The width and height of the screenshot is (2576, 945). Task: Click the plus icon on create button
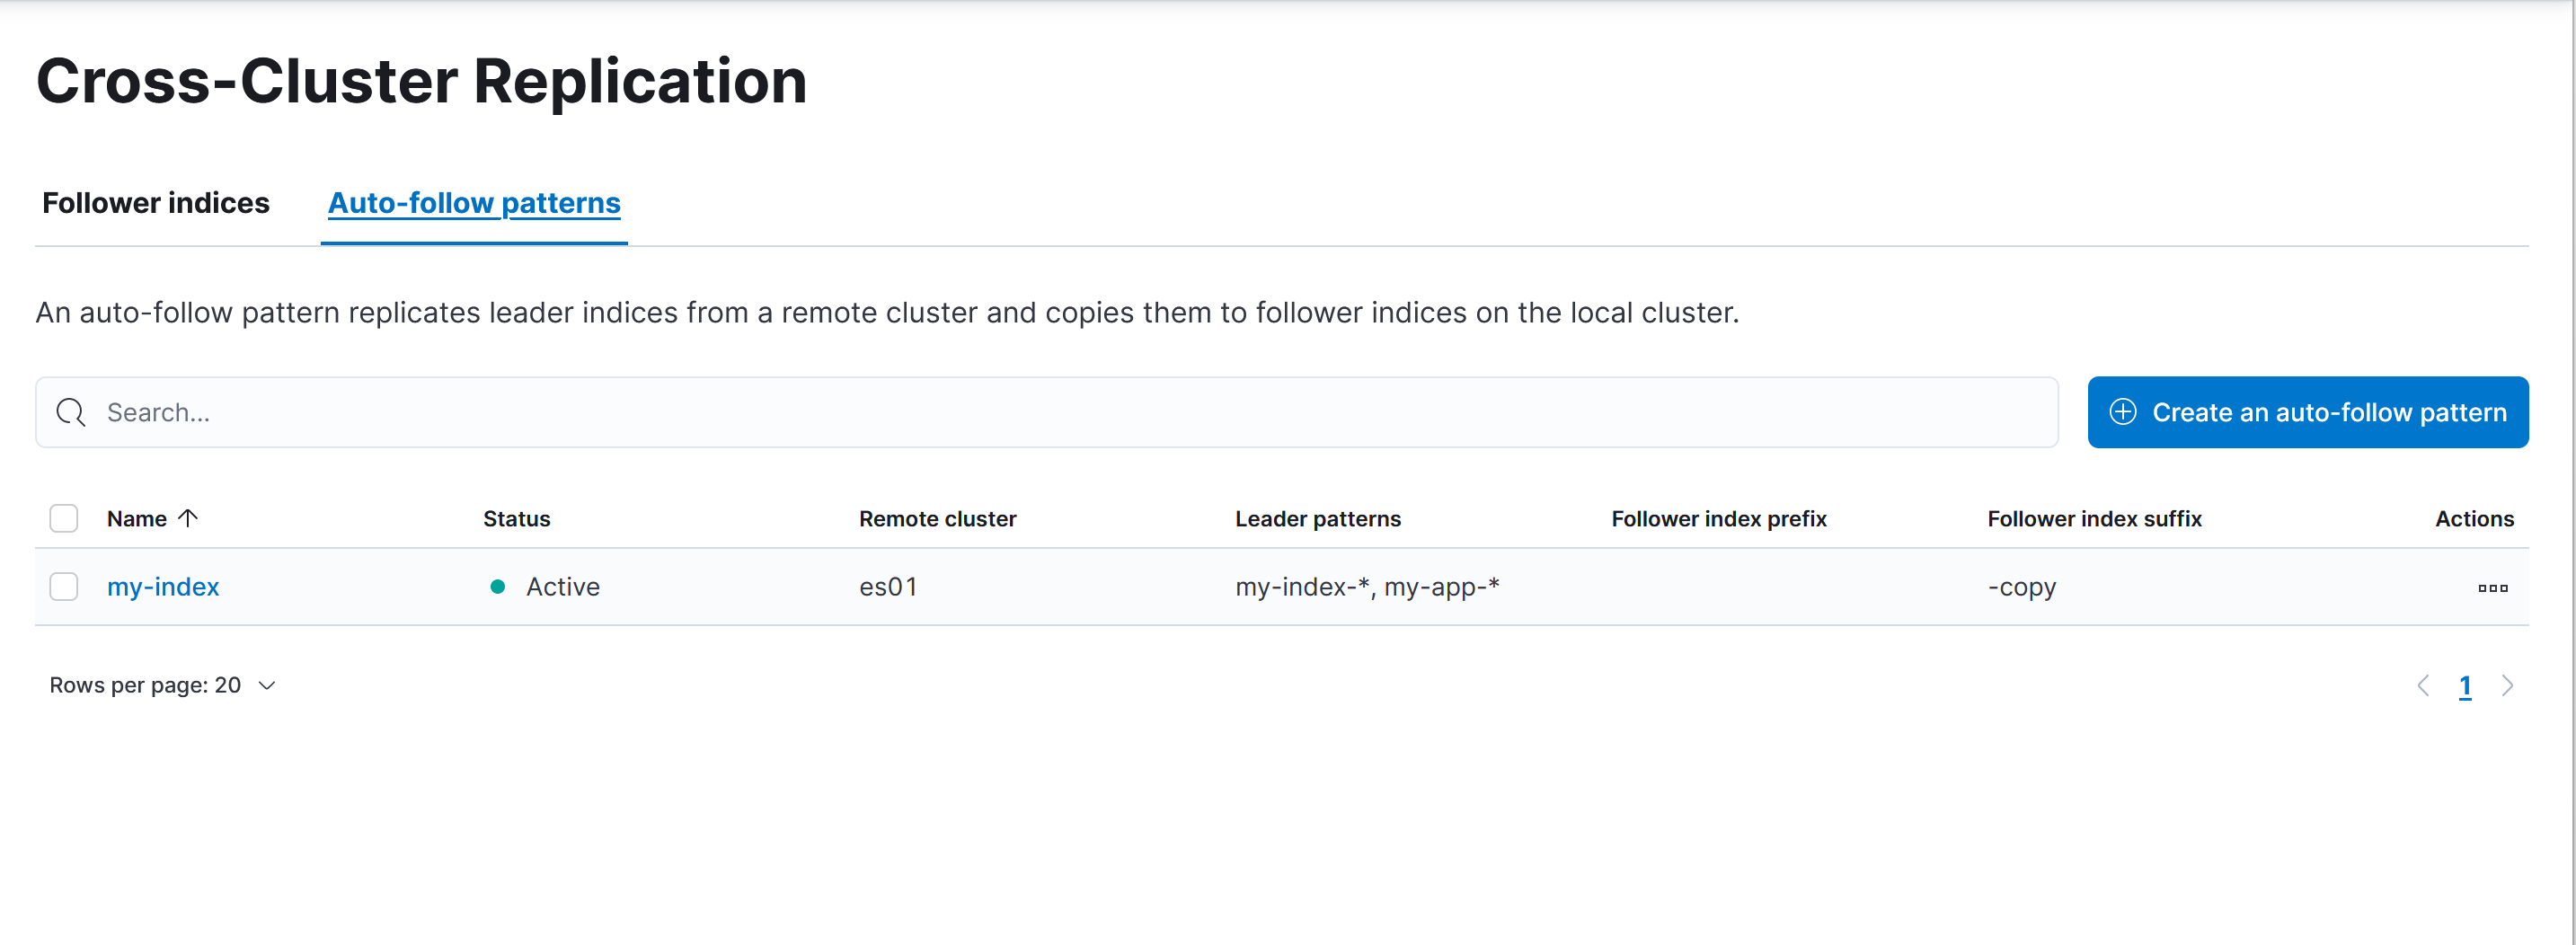click(x=2122, y=412)
